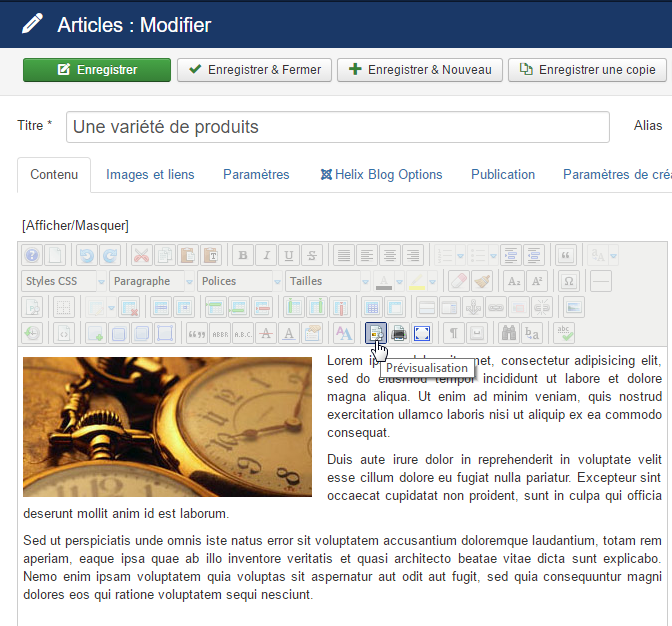The image size is (672, 626).
Task: Toggle editor with [Afficher/Masquer]
Action: pos(75,225)
